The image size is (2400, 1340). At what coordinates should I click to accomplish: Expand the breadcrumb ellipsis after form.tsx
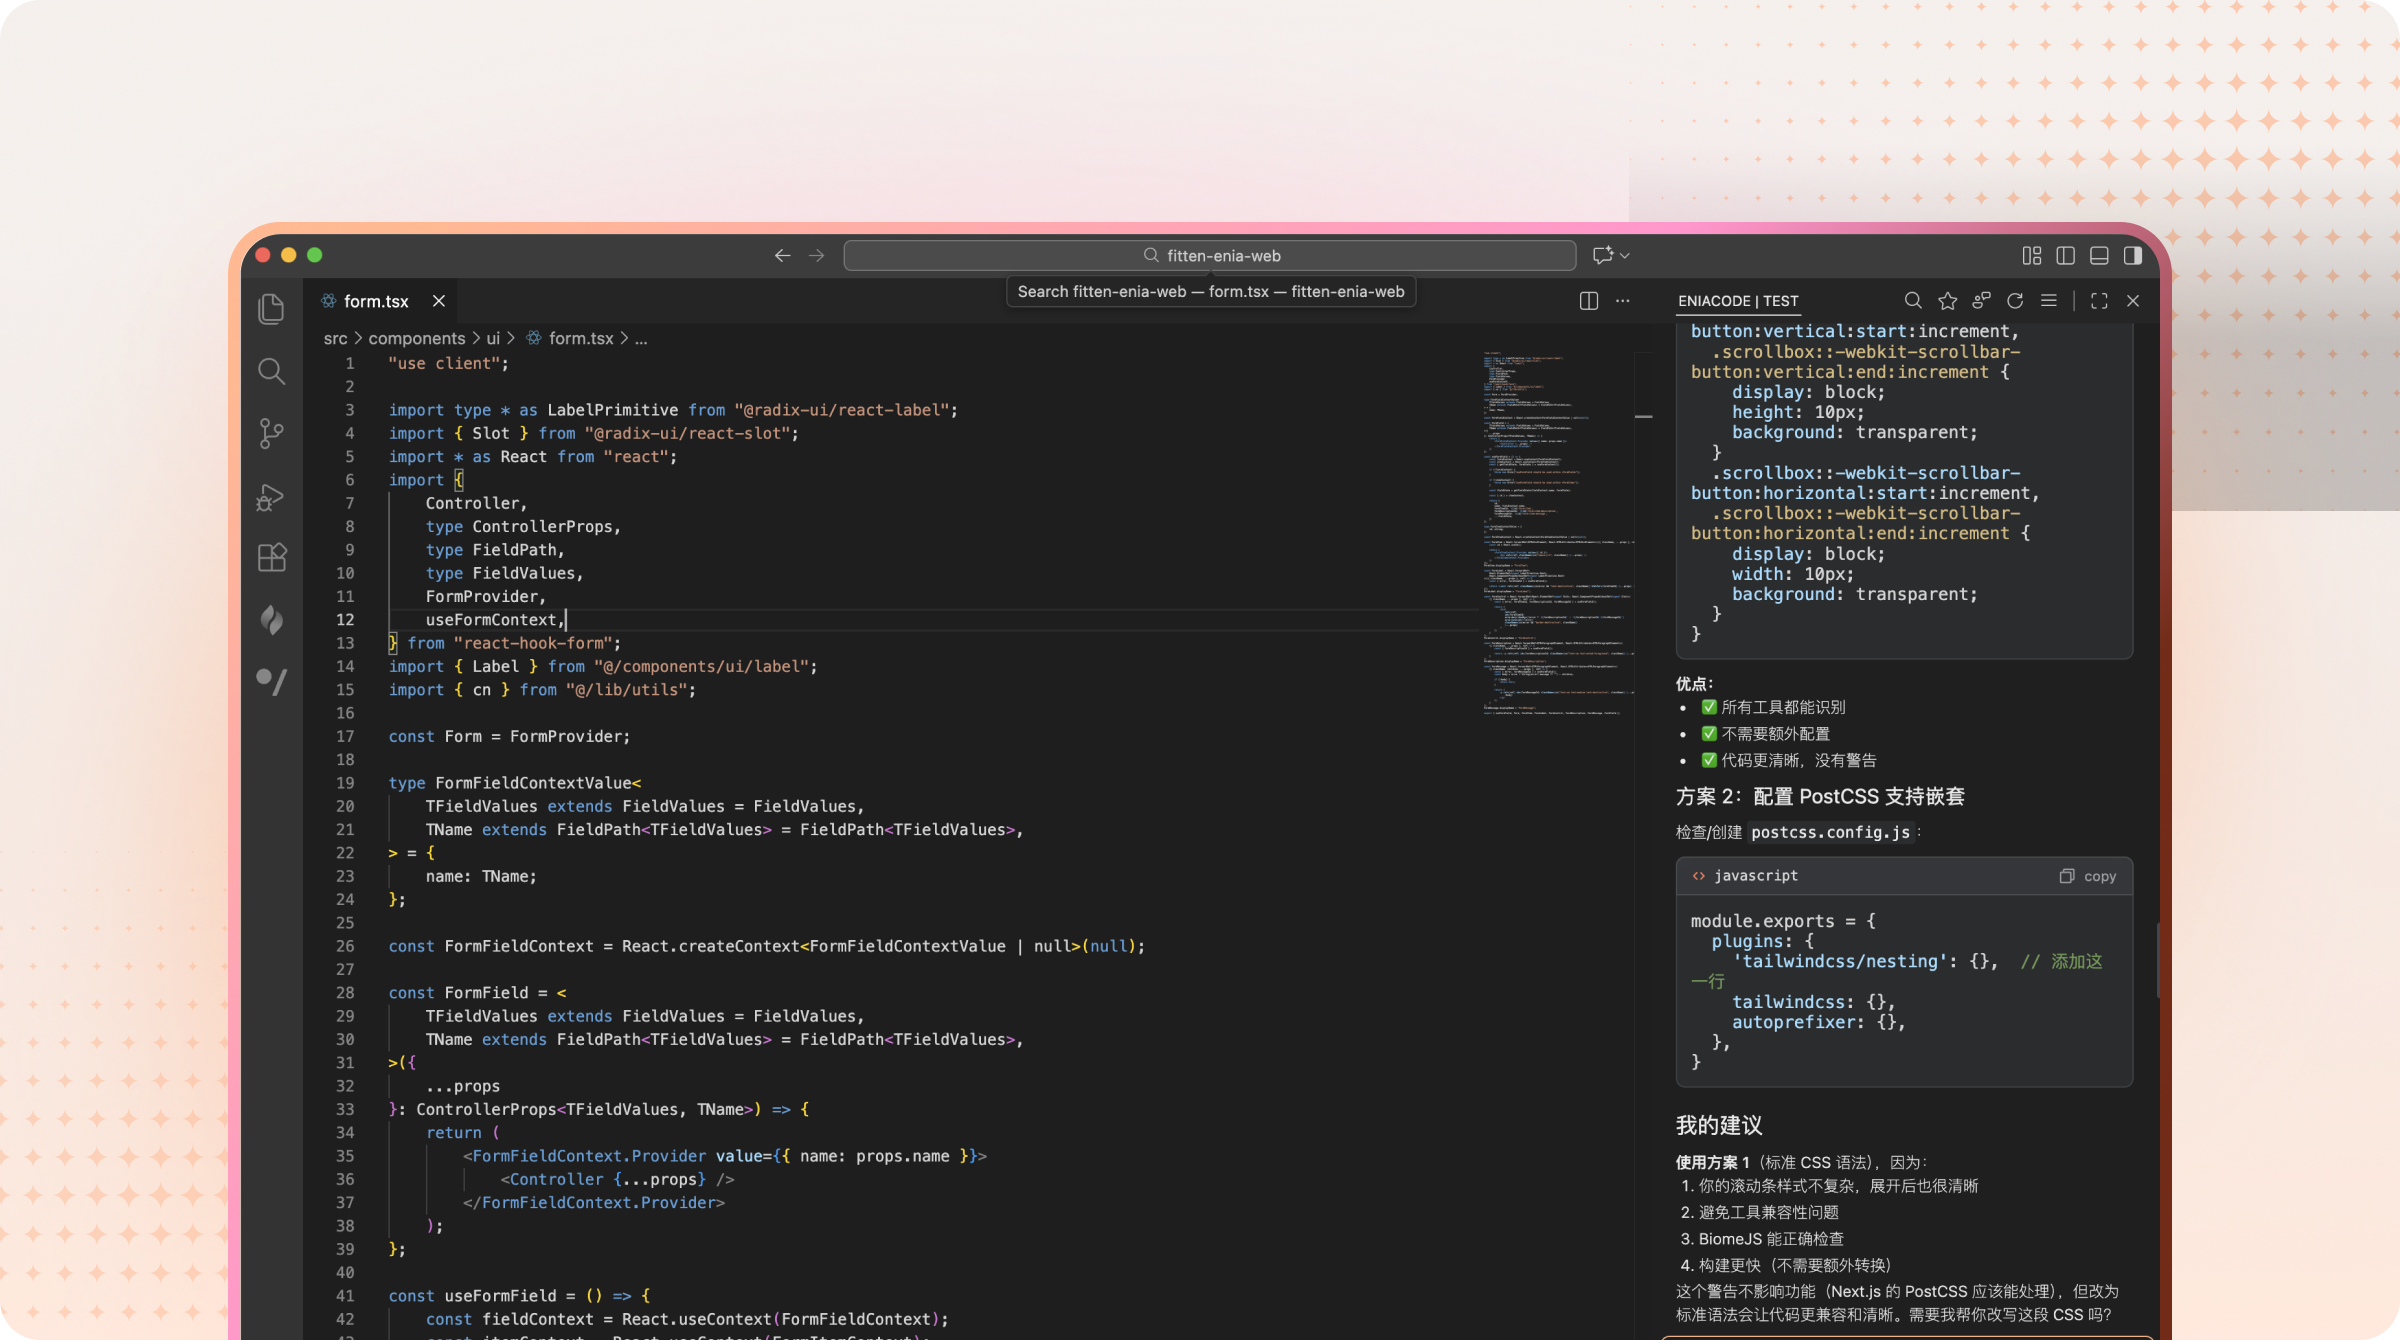pos(641,339)
